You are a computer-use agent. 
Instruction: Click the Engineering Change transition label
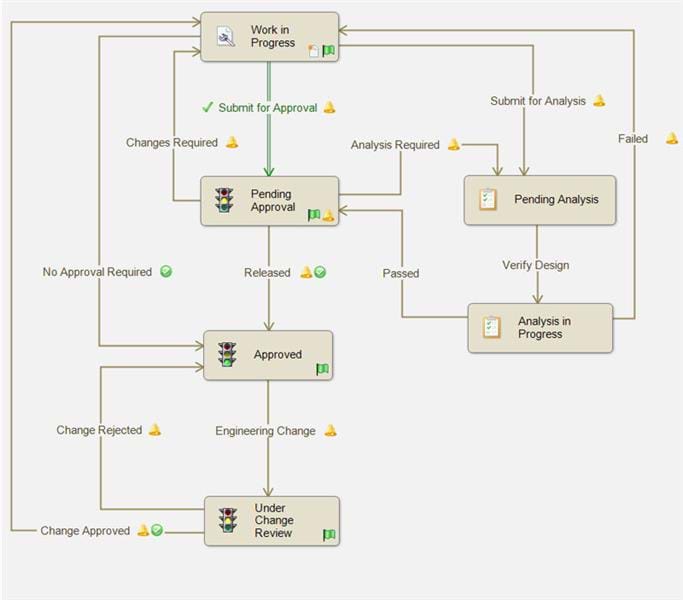pyautogui.click(x=265, y=431)
